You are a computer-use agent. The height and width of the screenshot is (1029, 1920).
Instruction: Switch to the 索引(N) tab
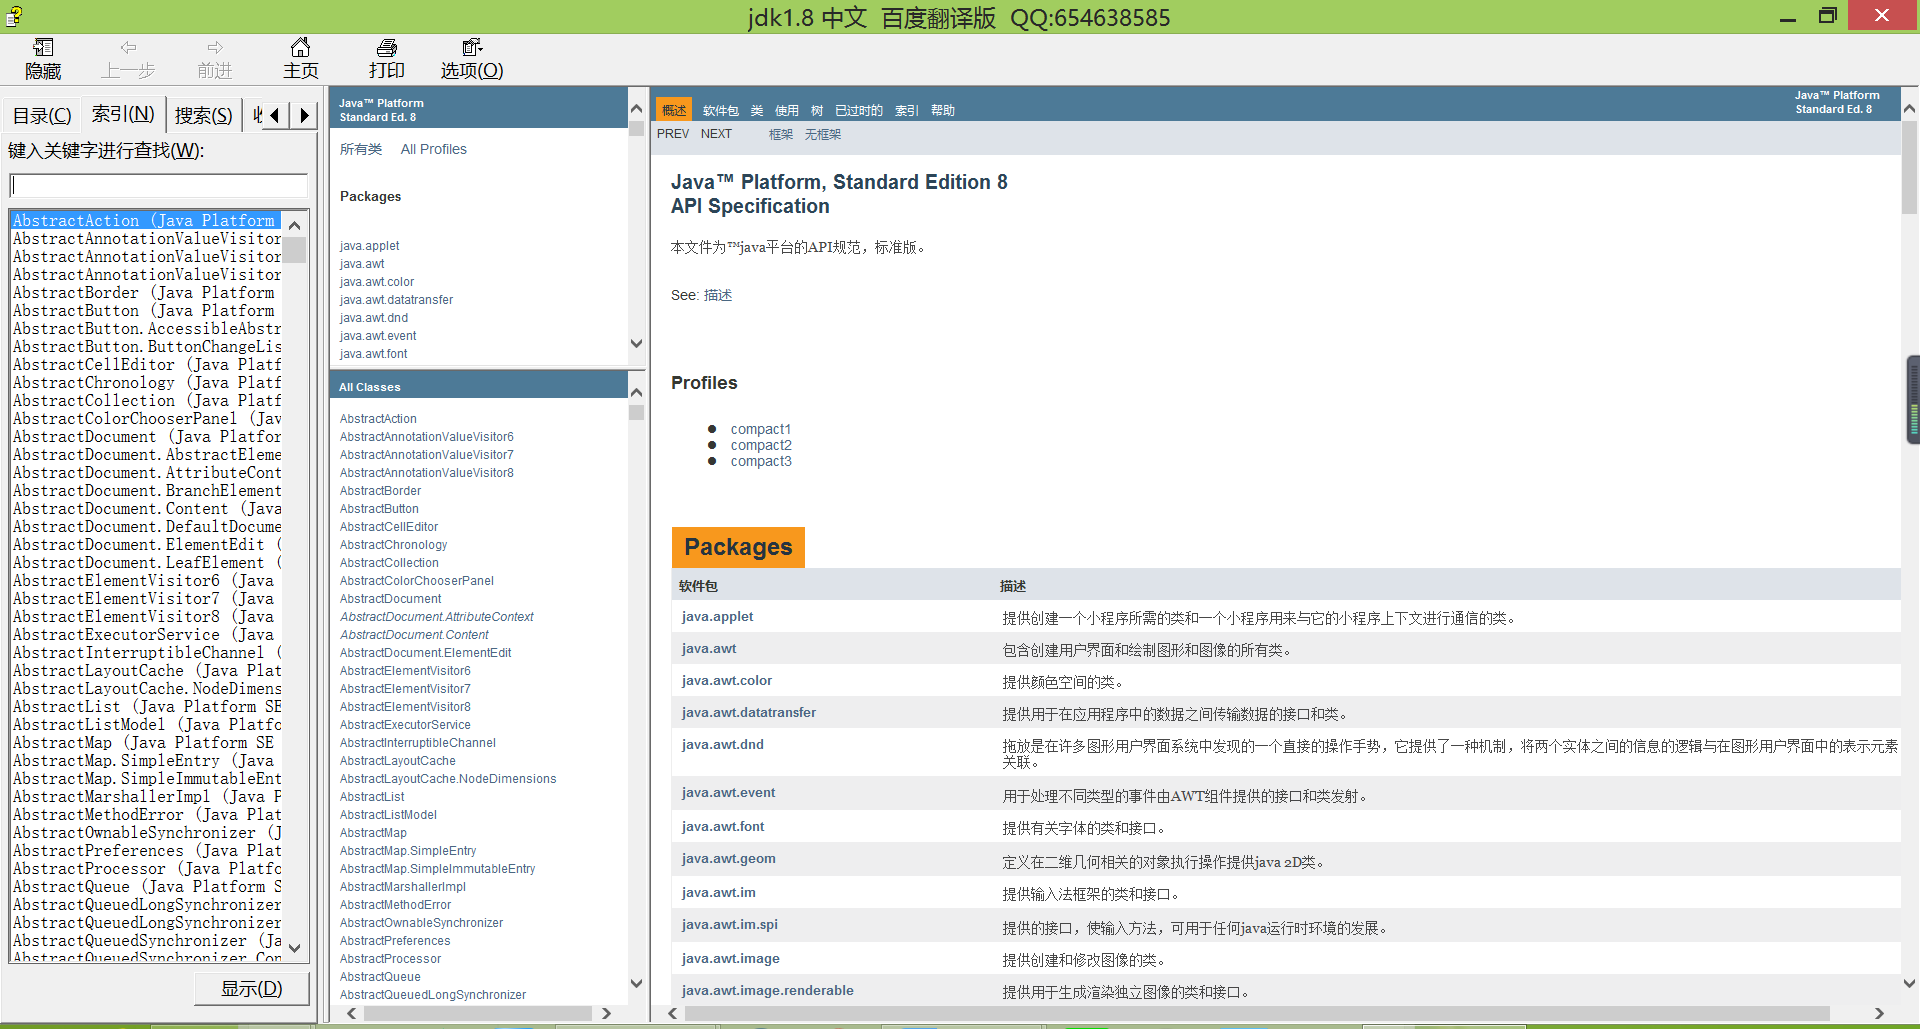pyautogui.click(x=123, y=114)
